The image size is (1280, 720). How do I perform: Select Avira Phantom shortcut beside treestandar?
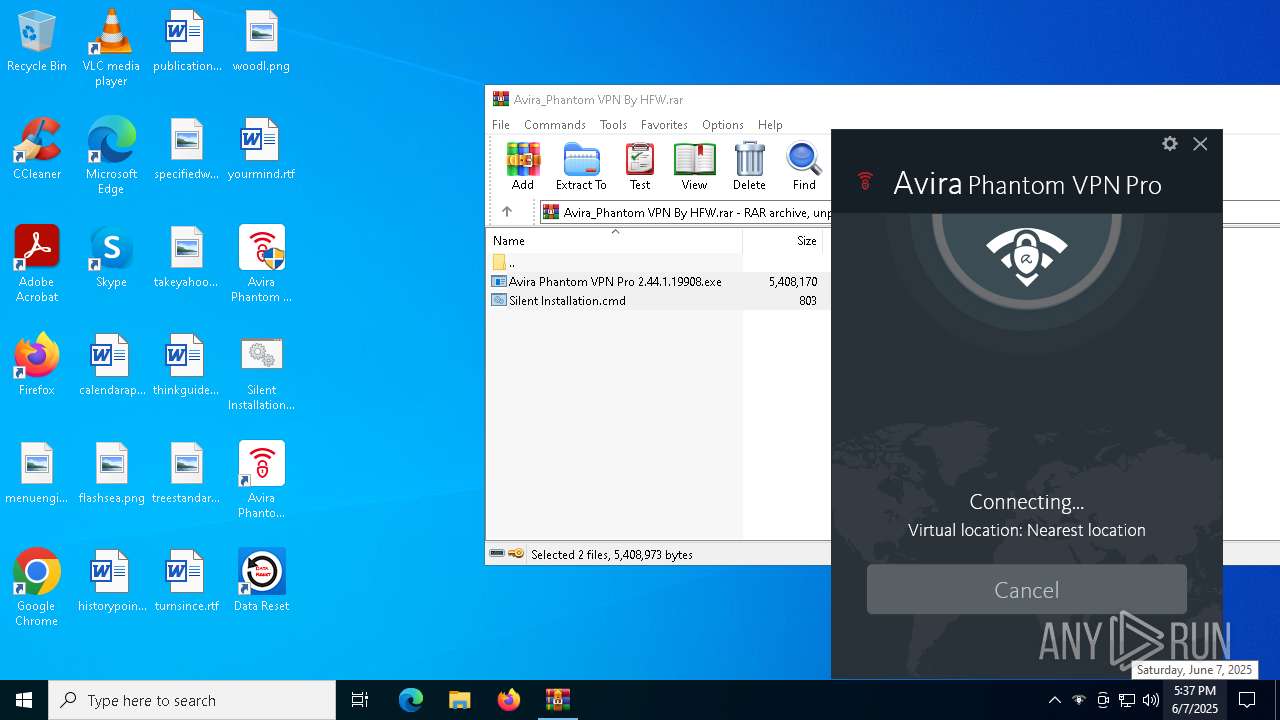pyautogui.click(x=261, y=480)
